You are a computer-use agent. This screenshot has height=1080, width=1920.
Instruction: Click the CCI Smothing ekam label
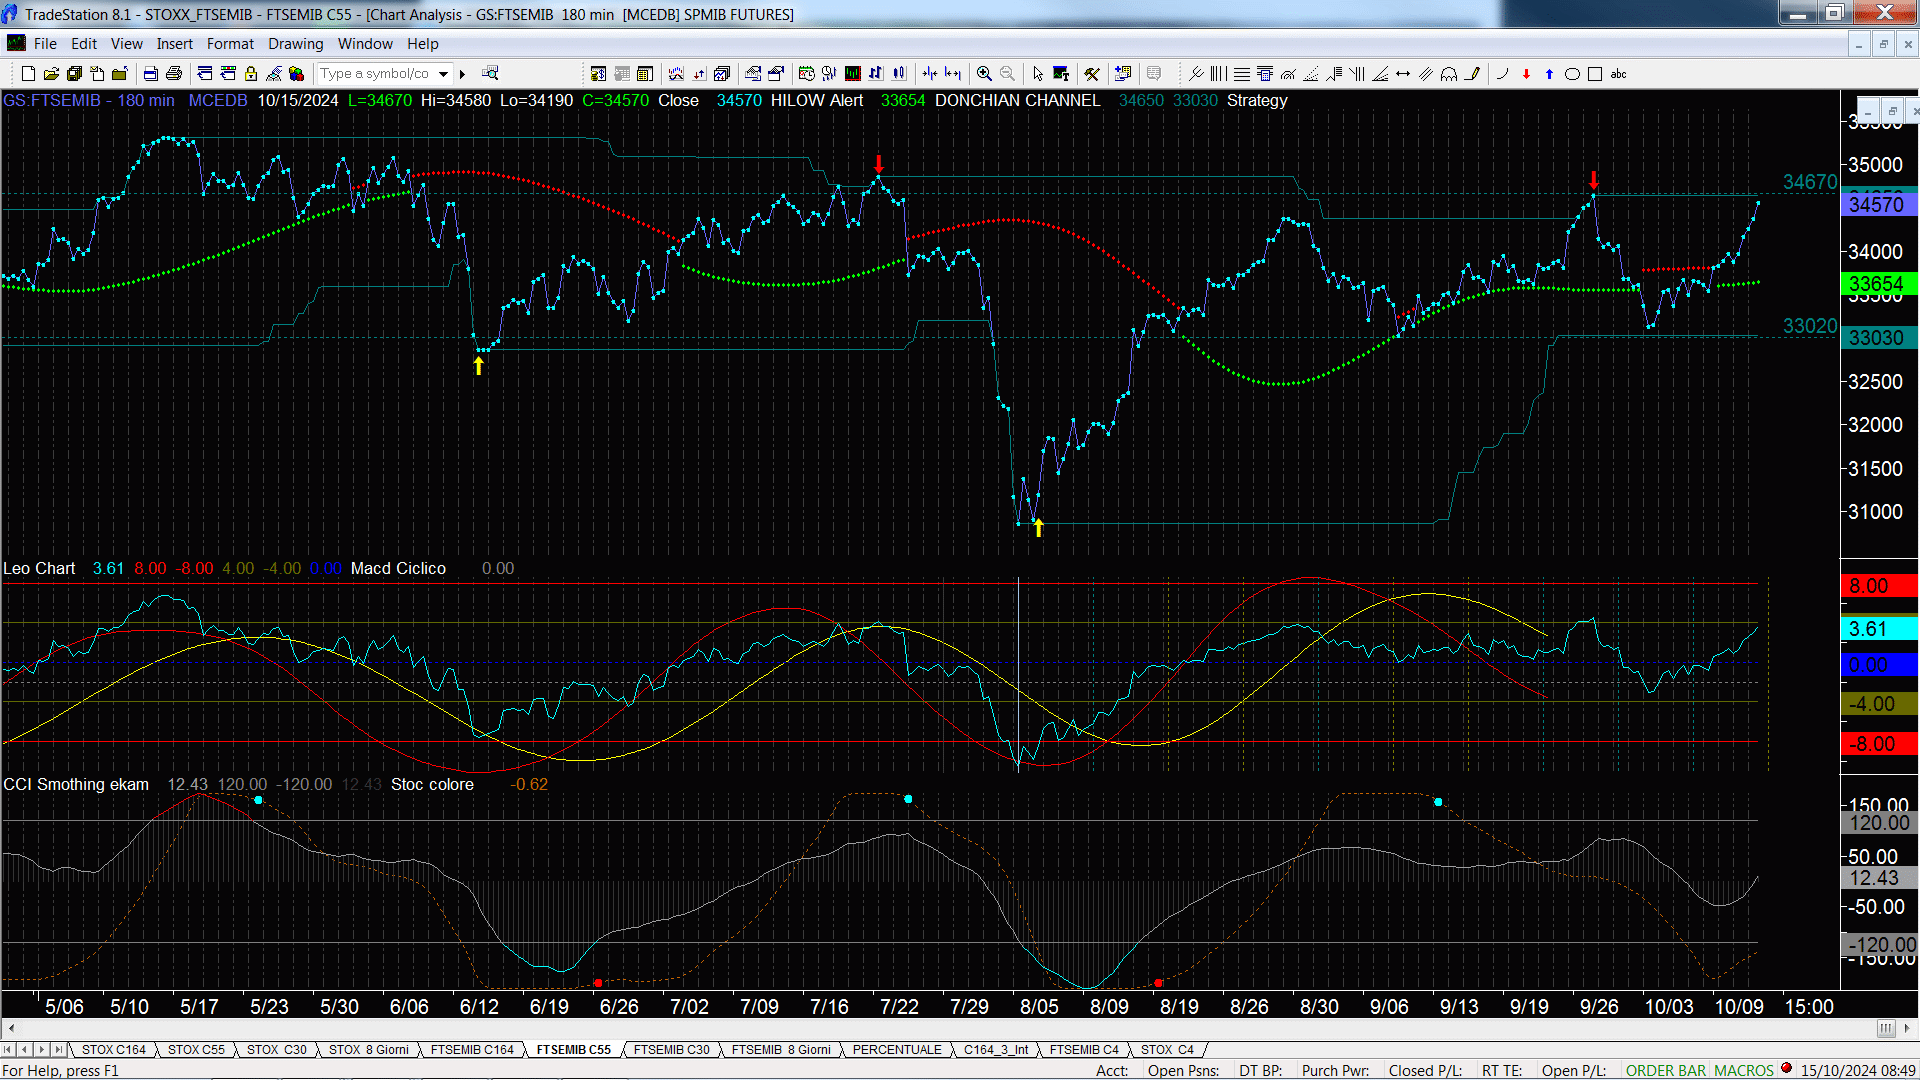(x=76, y=784)
